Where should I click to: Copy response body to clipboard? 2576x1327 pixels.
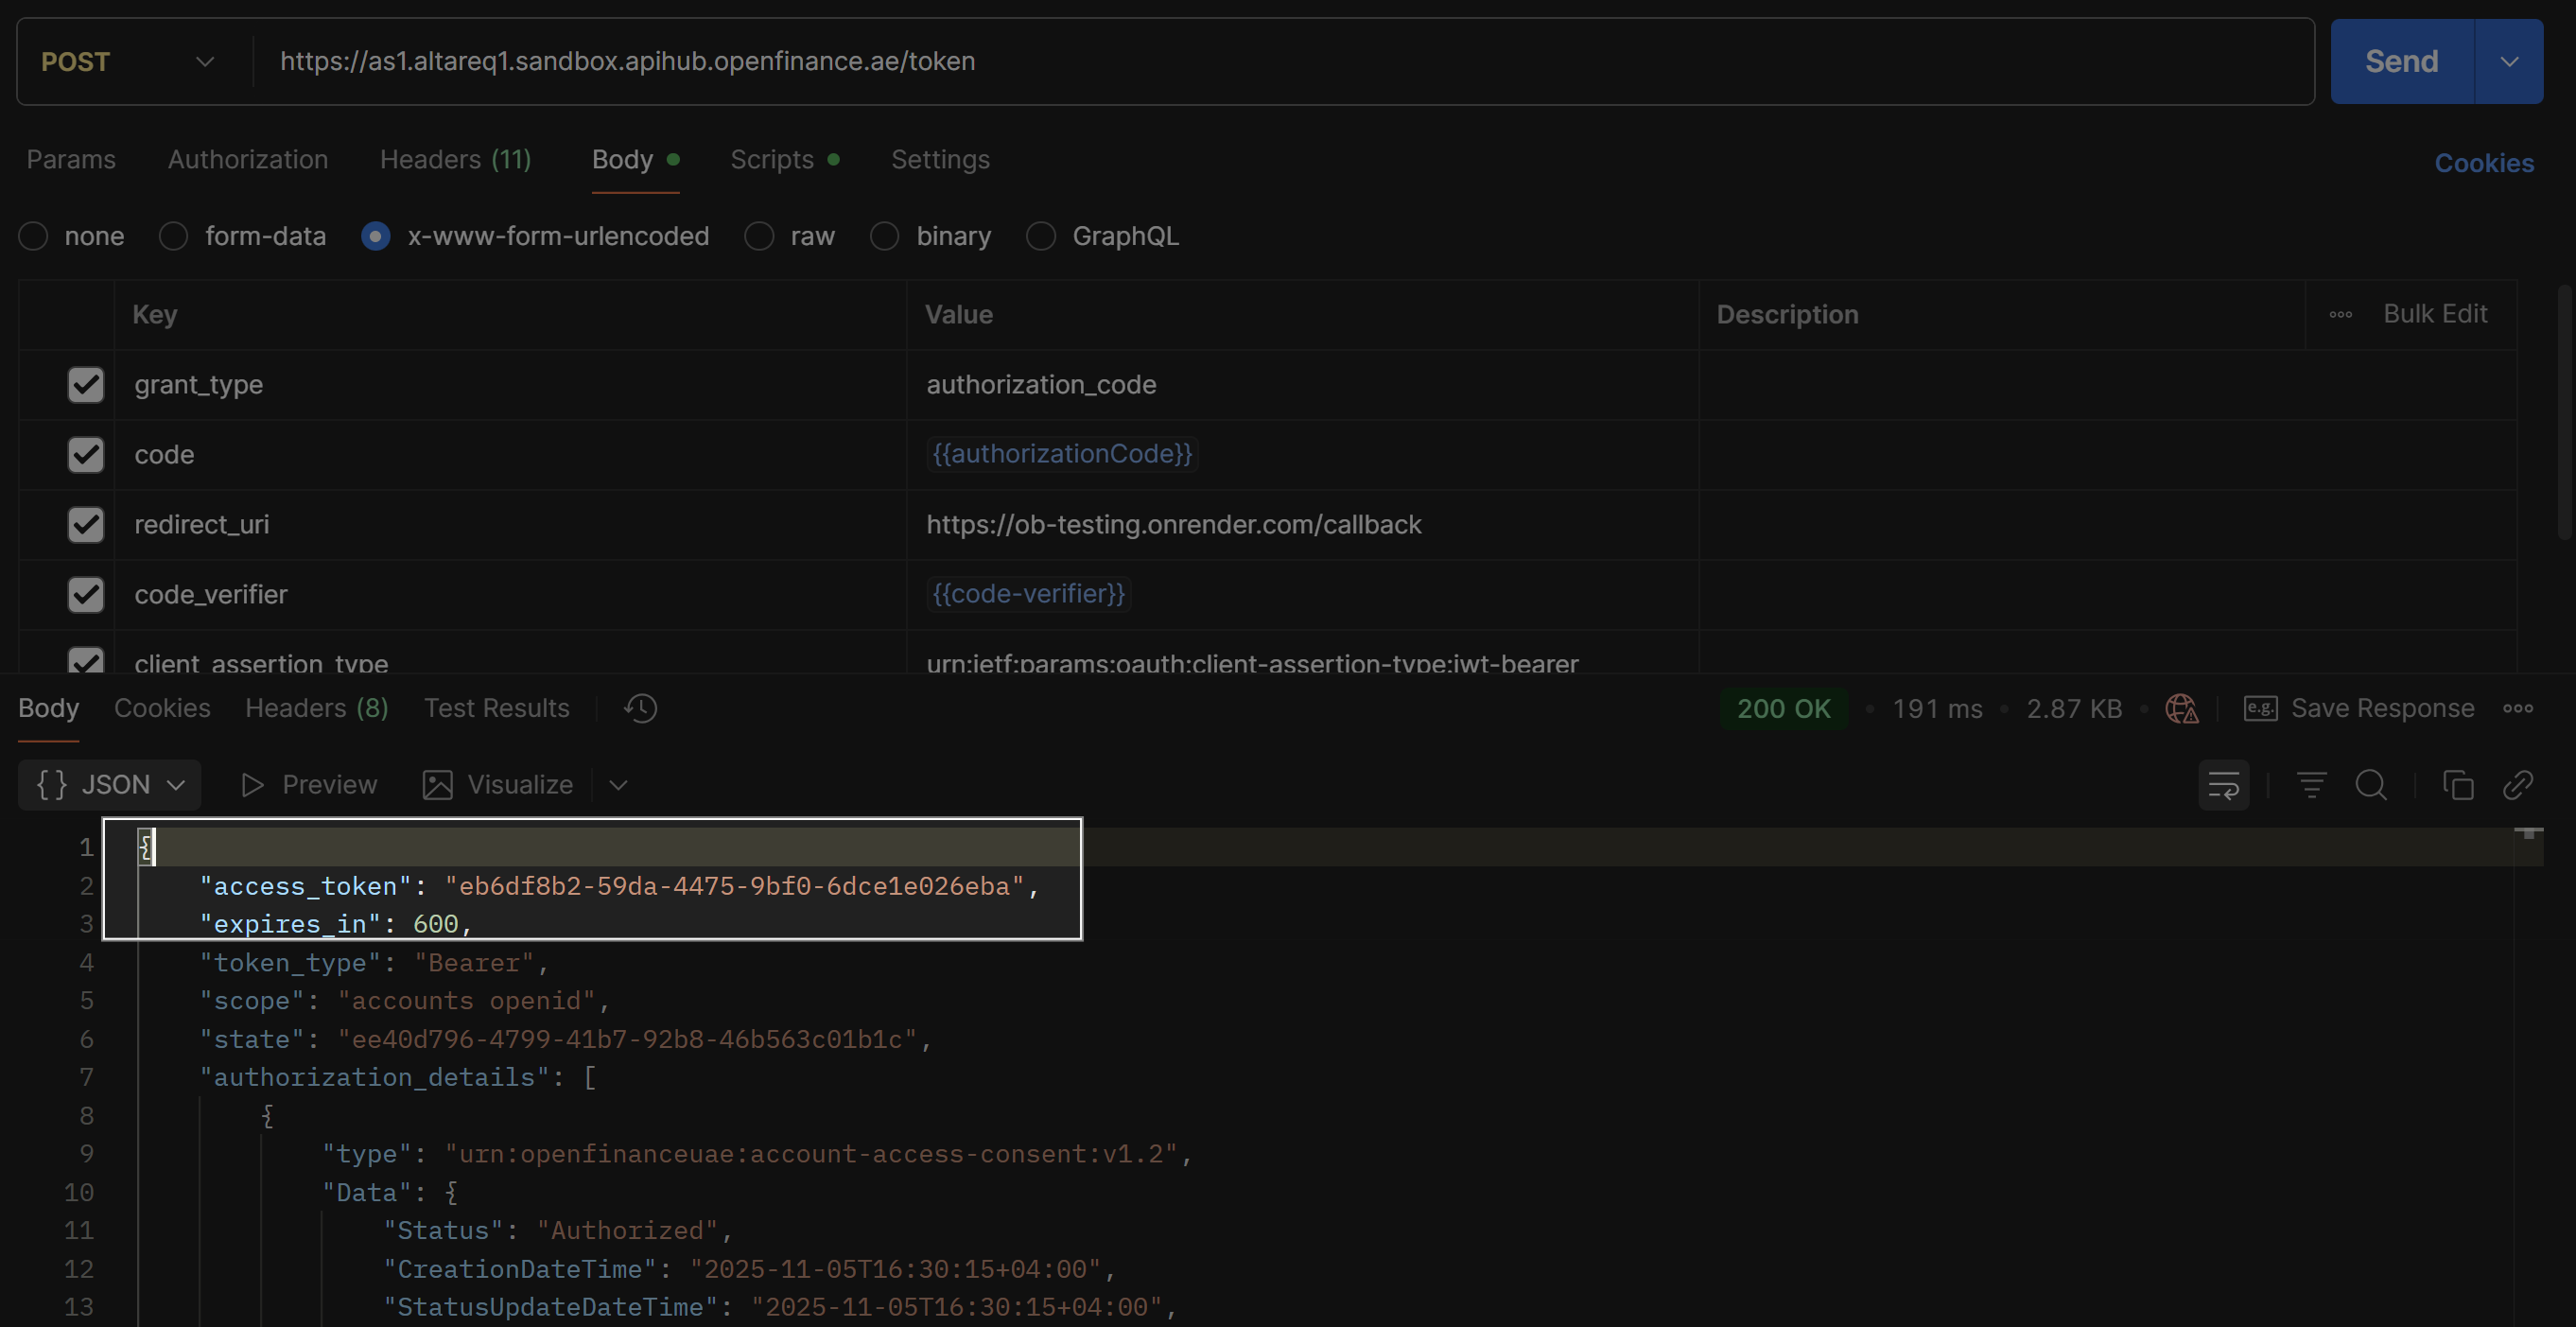tap(2458, 785)
